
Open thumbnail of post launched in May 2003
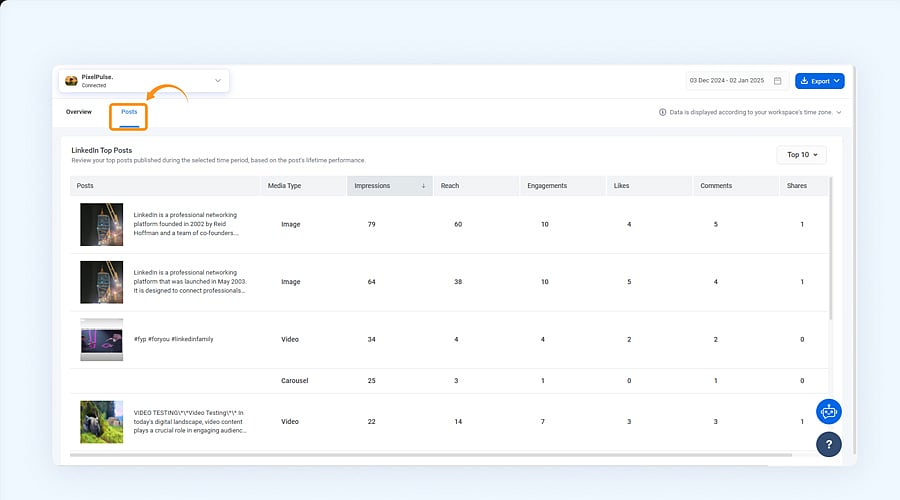pyautogui.click(x=102, y=282)
